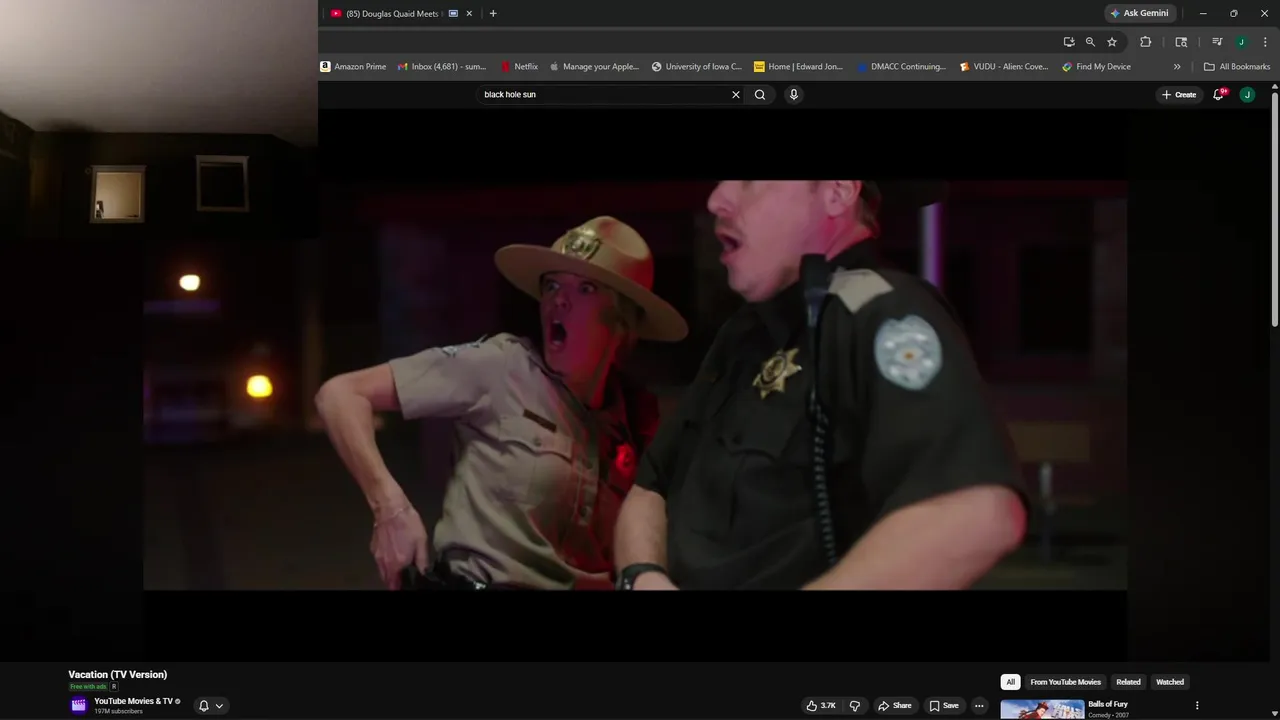Open the Chrome zoom magnifier icon
The height and width of the screenshot is (720, 1280).
1090,42
